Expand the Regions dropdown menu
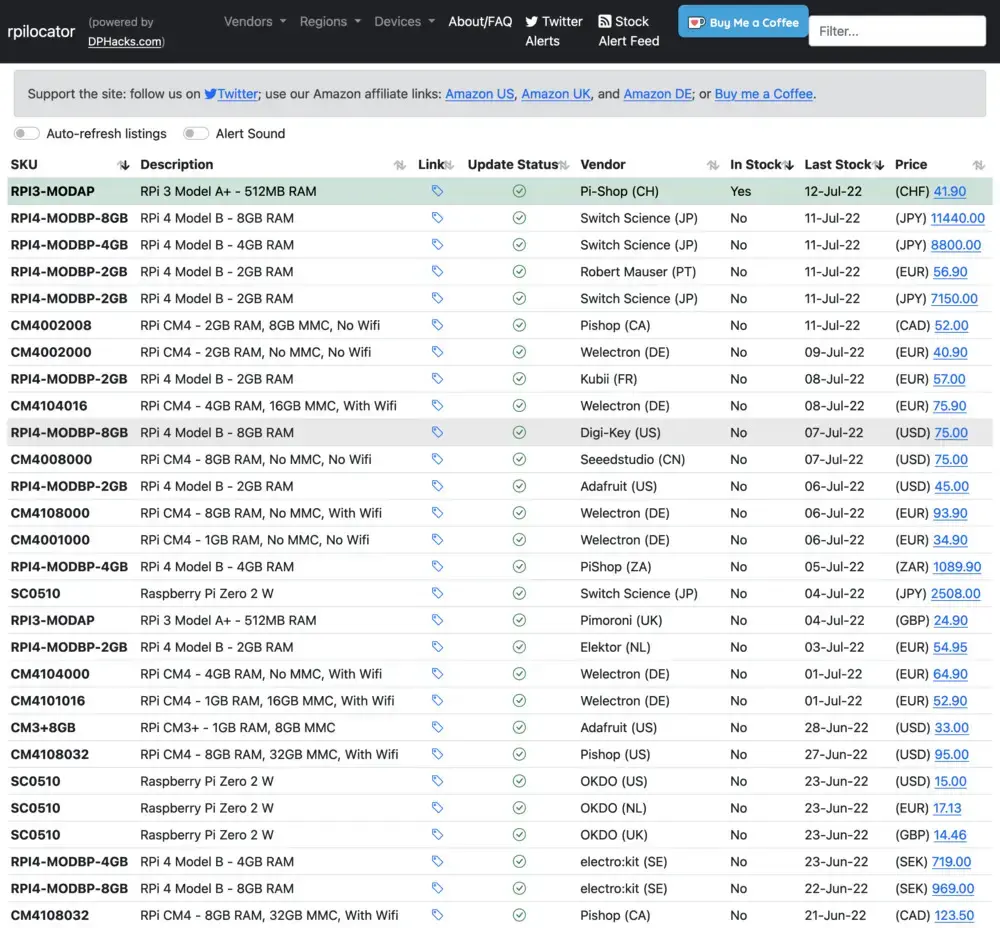Screen dimensions: 1000x928 (x=330, y=22)
